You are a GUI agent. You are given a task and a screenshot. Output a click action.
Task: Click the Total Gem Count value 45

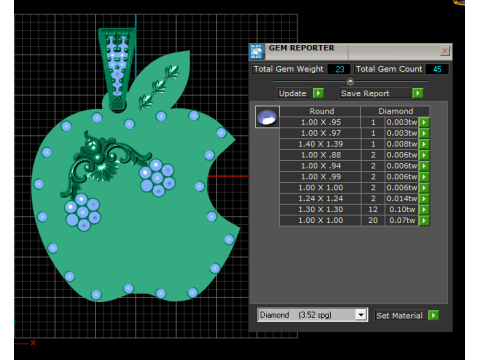437,69
